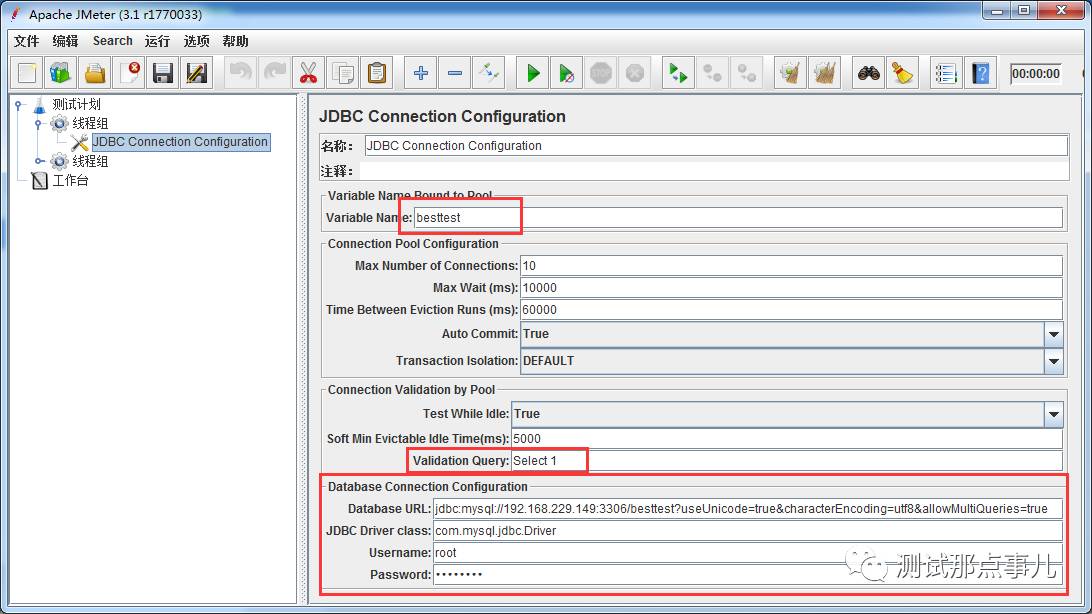Click Start no pauses icon
Screen dimensions: 1092x614
tap(567, 73)
